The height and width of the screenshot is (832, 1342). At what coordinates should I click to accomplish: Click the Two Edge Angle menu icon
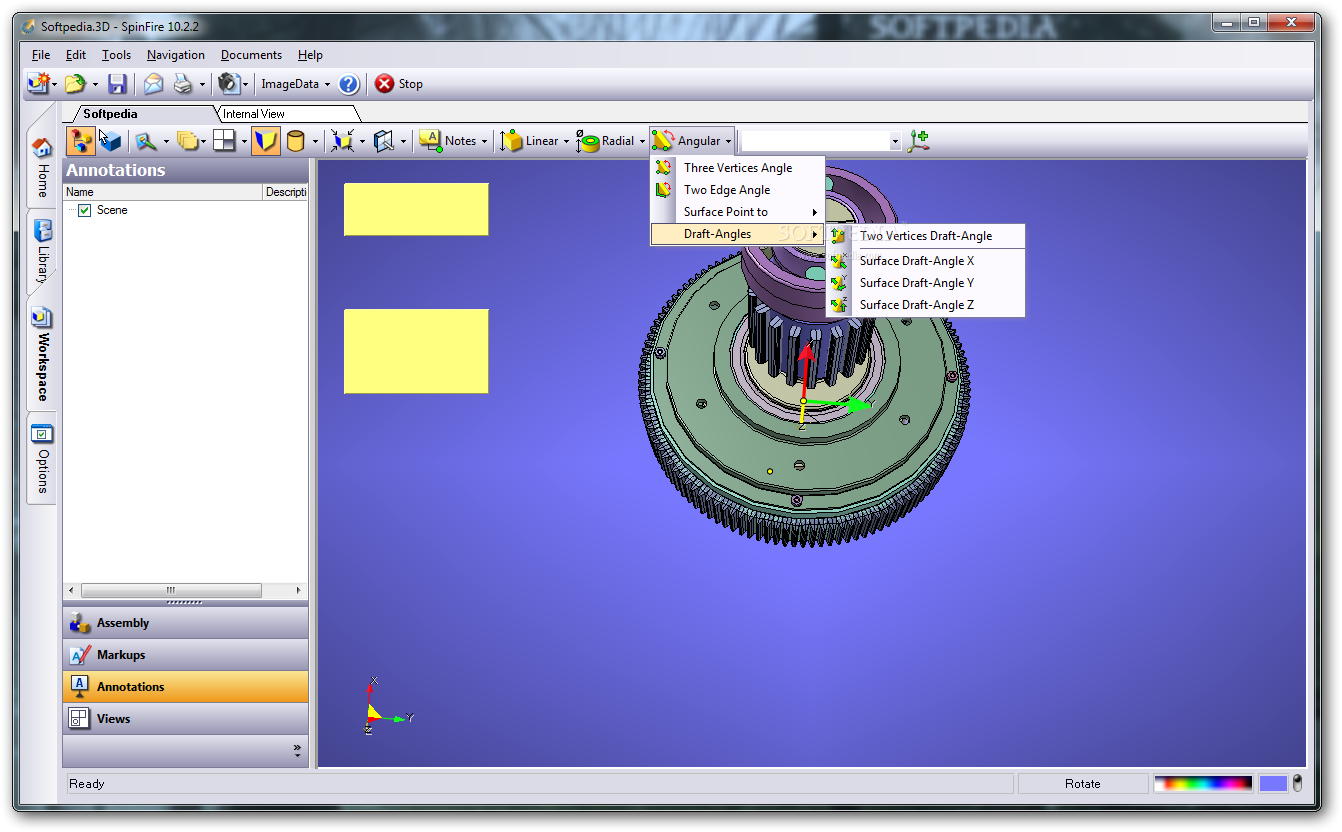(x=663, y=190)
